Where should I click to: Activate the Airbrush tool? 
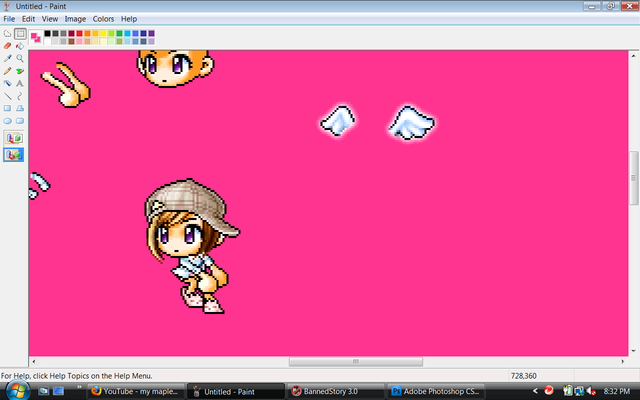pos(7,83)
